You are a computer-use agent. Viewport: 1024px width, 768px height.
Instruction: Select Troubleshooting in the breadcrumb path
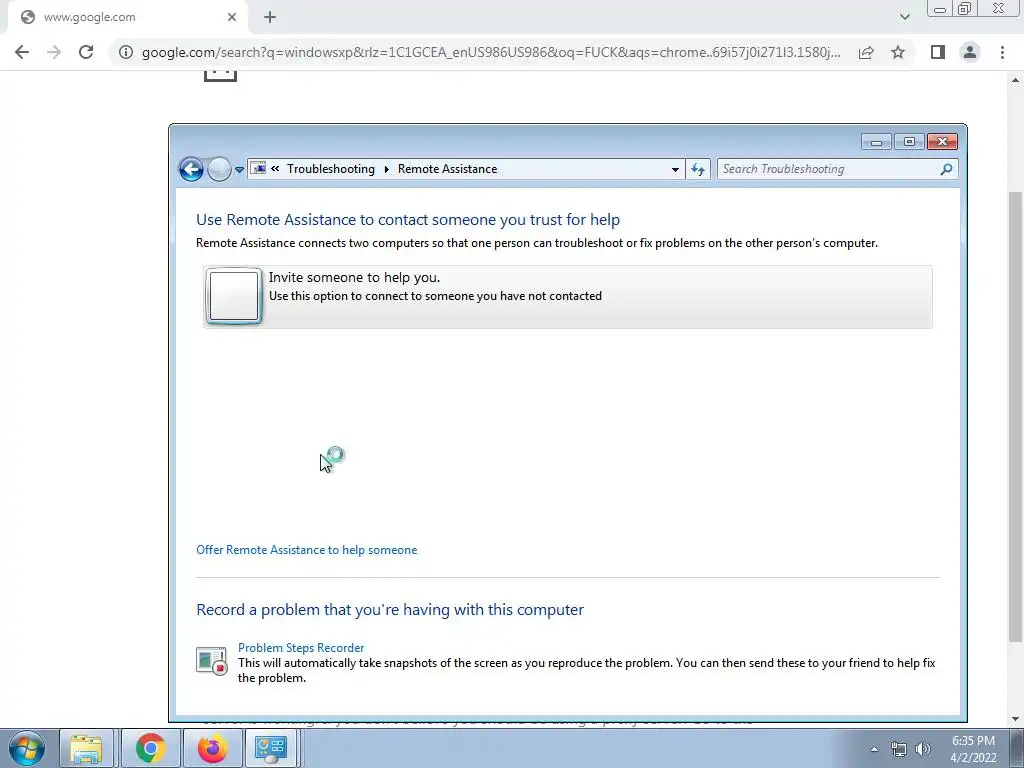pyautogui.click(x=330, y=169)
